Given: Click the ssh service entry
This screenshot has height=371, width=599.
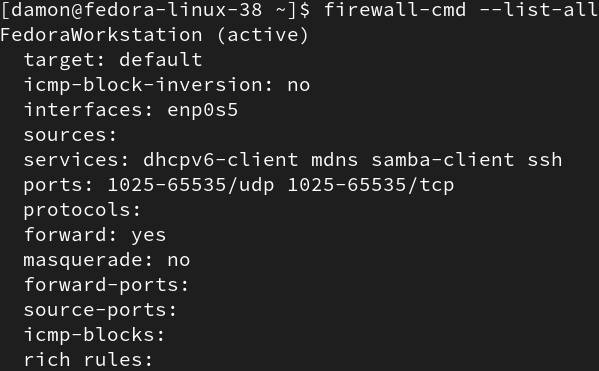Looking at the screenshot, I should click(545, 160).
